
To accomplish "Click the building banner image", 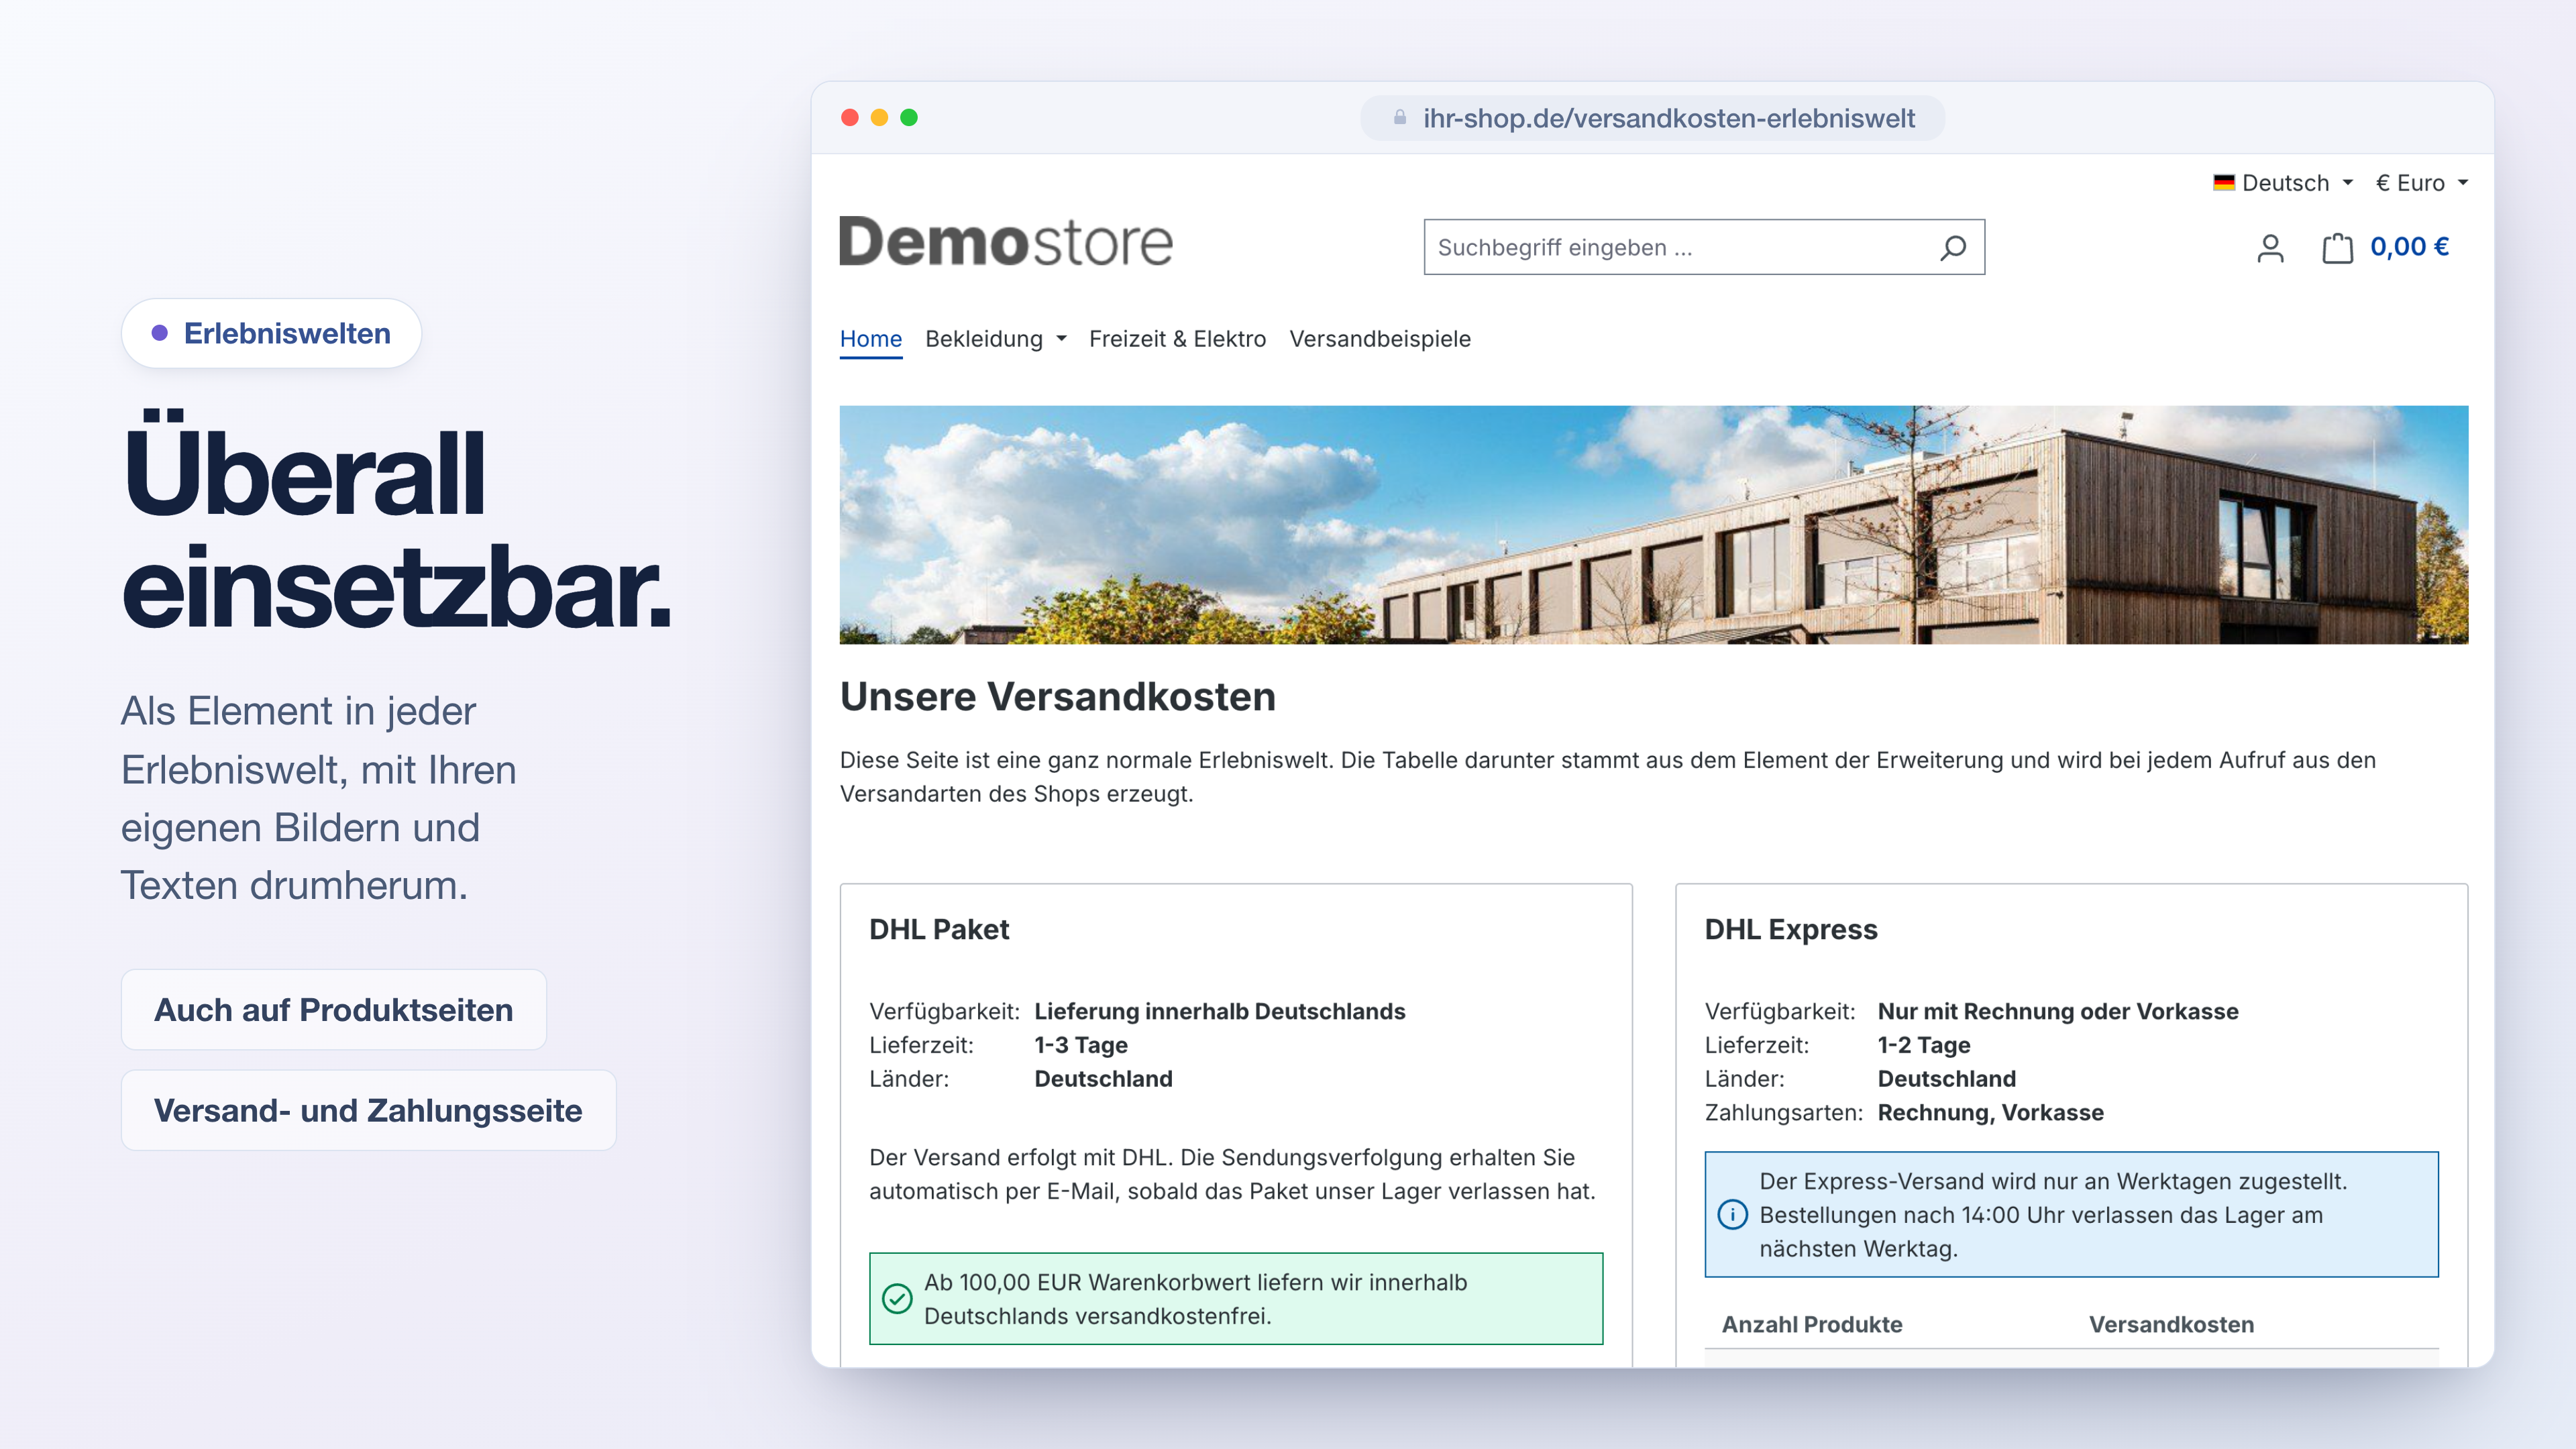I will 1654,524.
